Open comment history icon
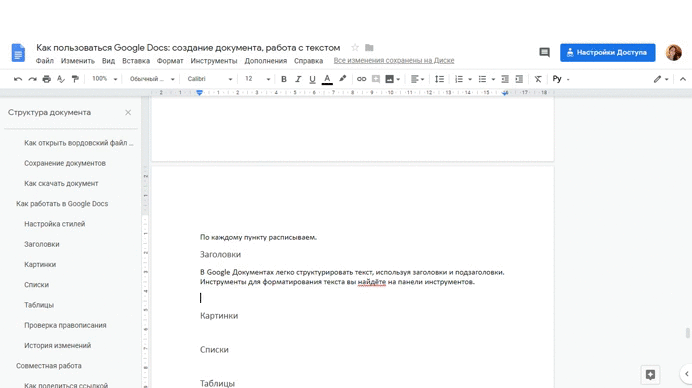 point(545,53)
